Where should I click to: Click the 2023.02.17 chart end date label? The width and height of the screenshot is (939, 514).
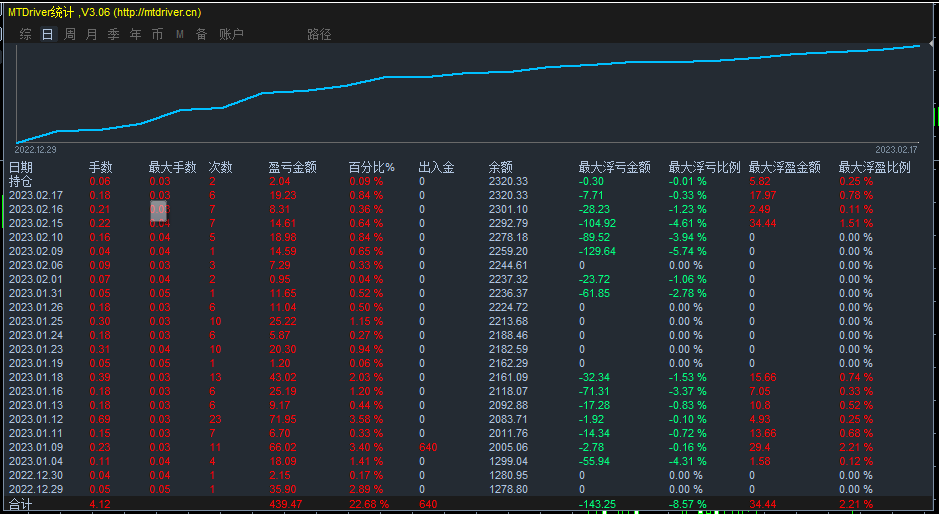pyautogui.click(x=896, y=150)
